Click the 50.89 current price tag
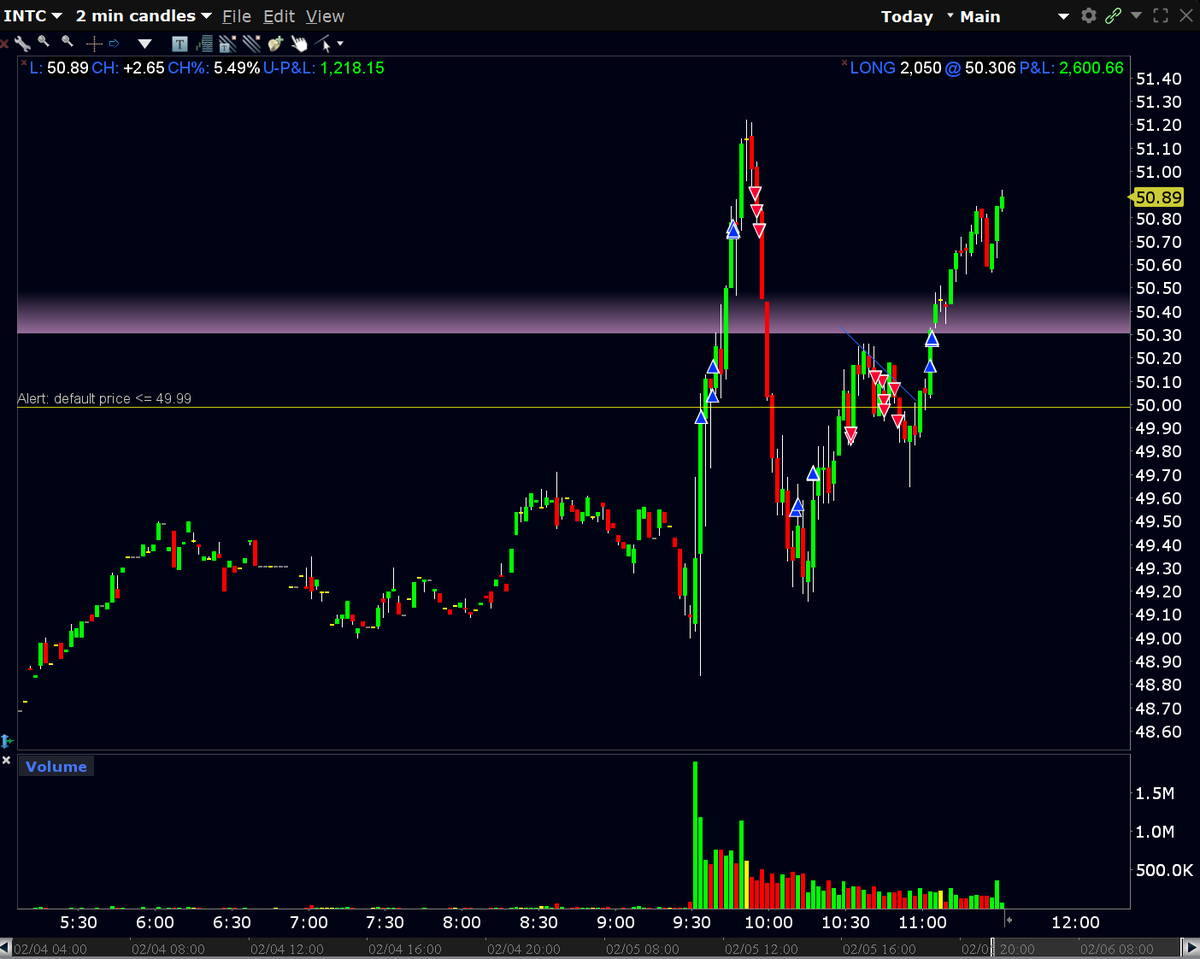Image resolution: width=1200 pixels, height=959 pixels. 1157,197
